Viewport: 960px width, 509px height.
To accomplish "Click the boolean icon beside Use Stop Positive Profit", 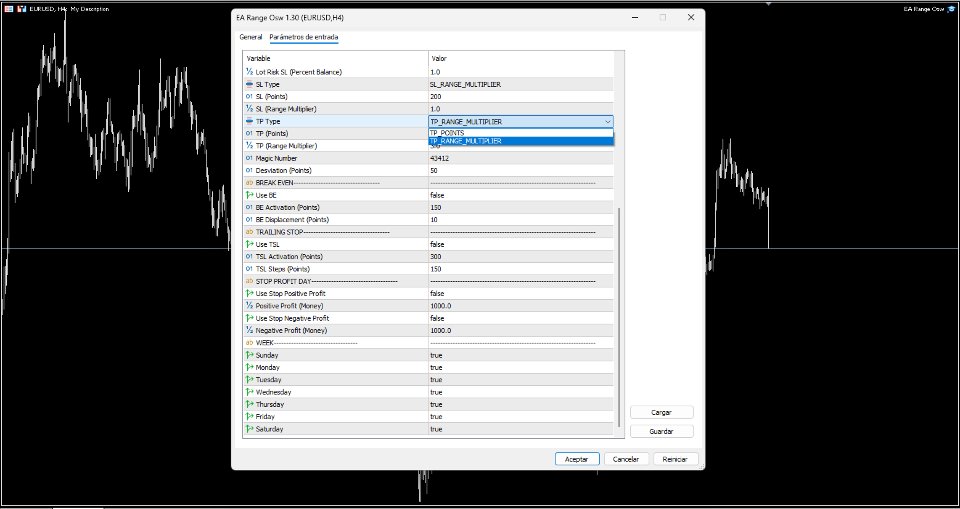I will pos(249,293).
